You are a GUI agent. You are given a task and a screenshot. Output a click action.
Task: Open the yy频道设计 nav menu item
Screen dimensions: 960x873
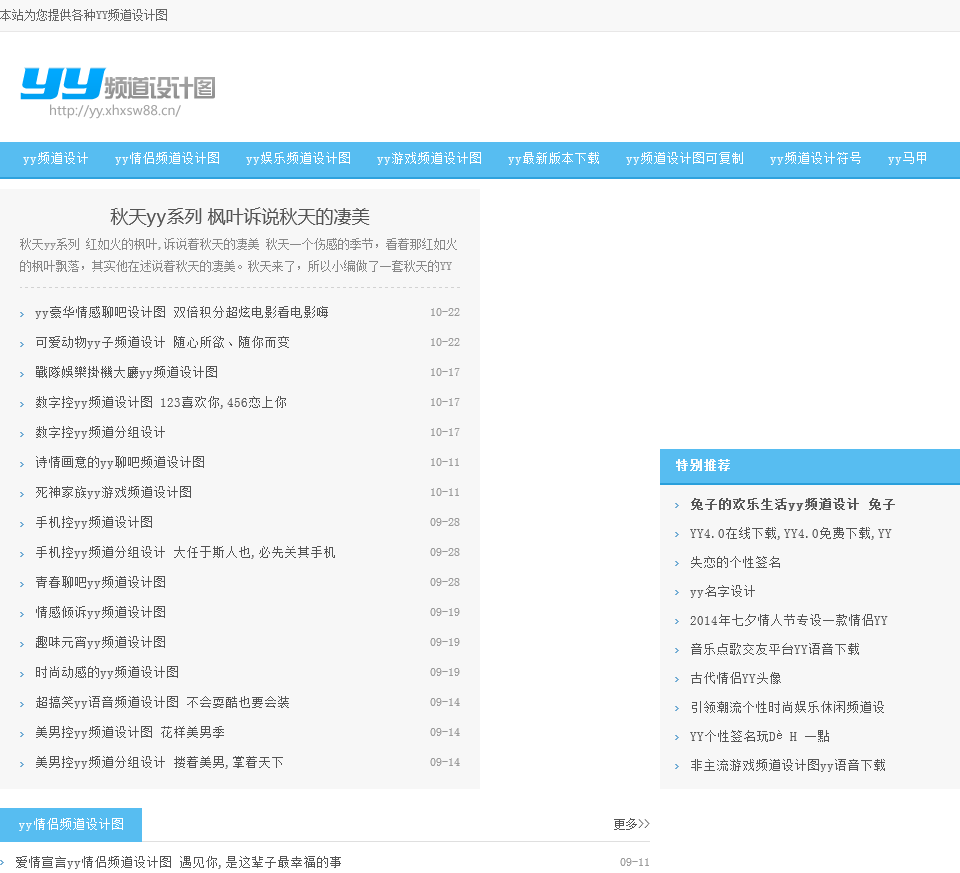pyautogui.click(x=56, y=159)
